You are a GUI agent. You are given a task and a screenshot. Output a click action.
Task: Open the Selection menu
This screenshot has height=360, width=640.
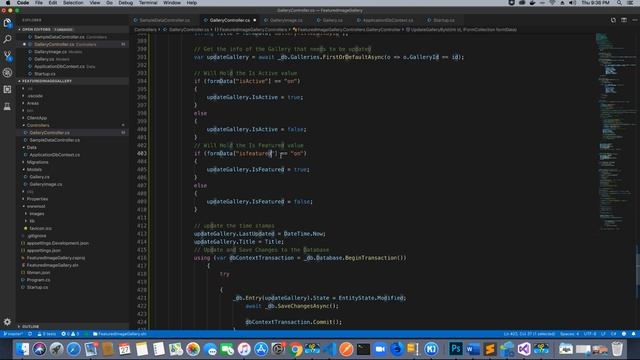[x=73, y=3]
